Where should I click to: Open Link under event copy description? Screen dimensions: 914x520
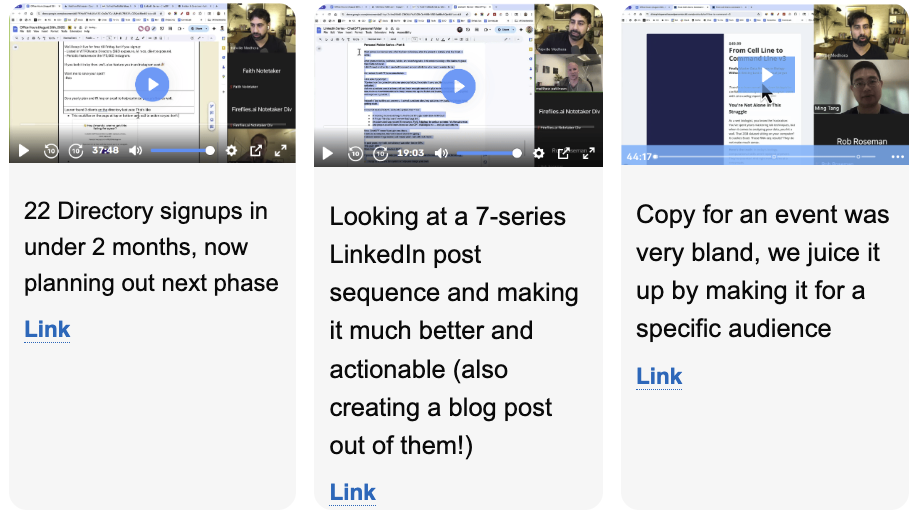(659, 376)
